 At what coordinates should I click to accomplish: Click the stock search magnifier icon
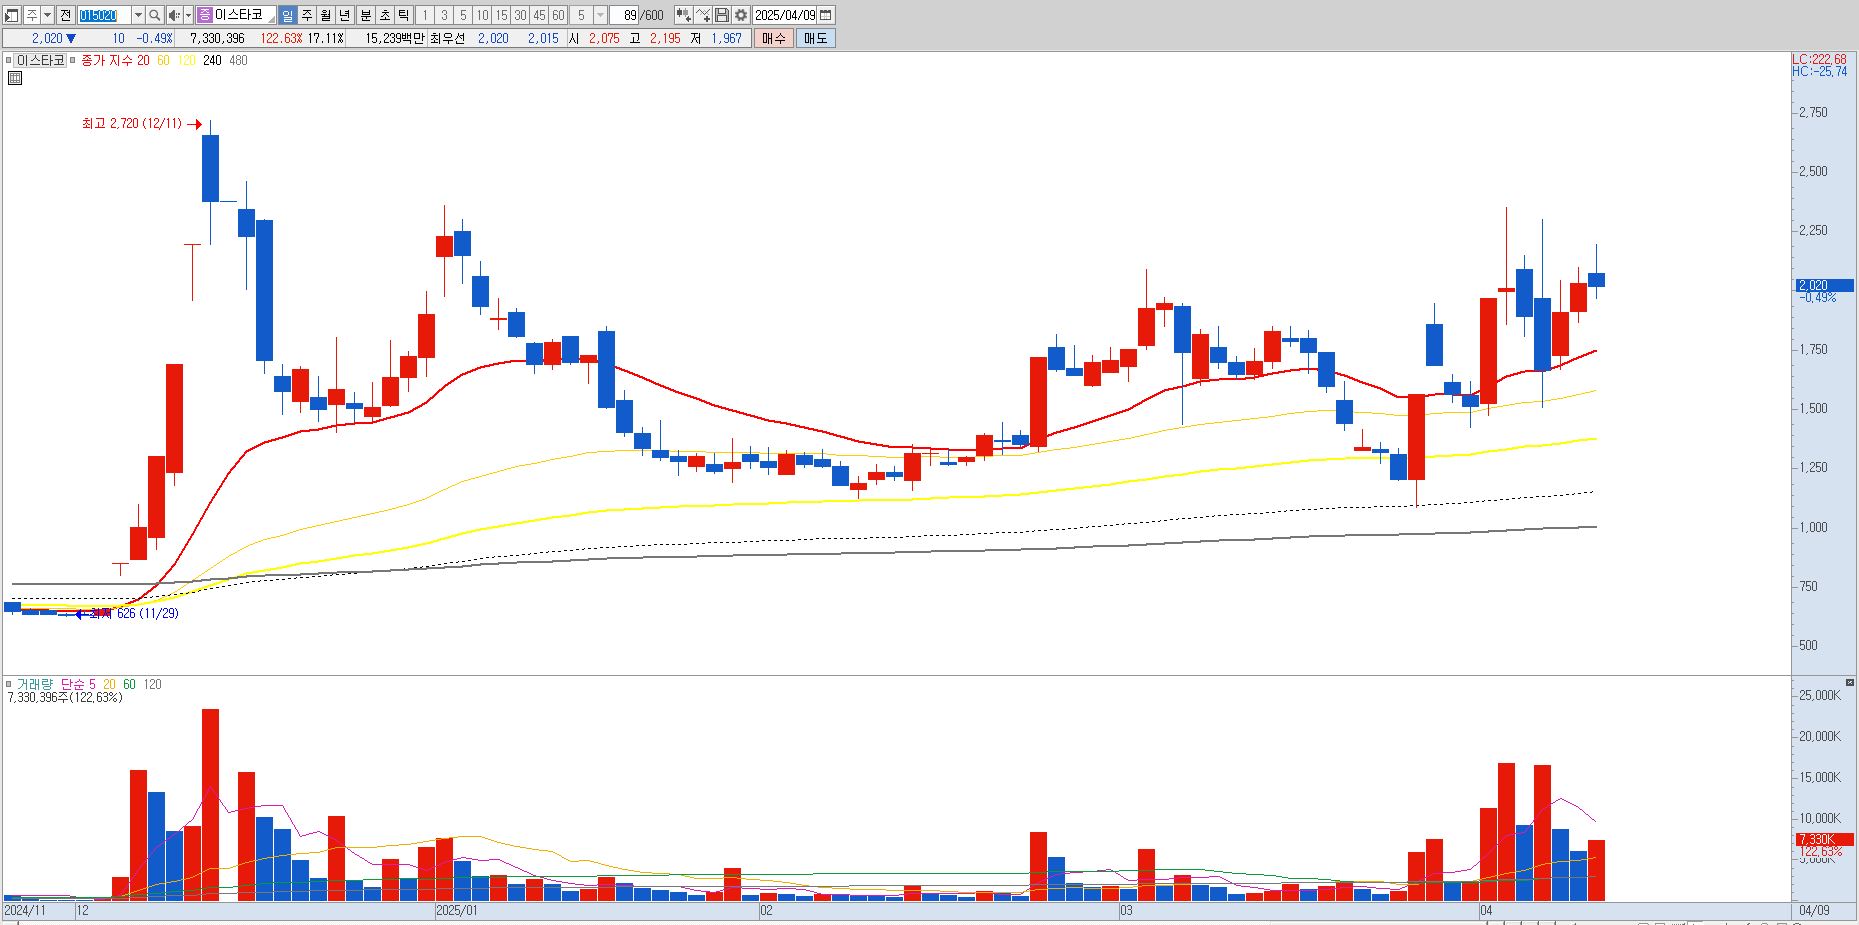pyautogui.click(x=155, y=15)
